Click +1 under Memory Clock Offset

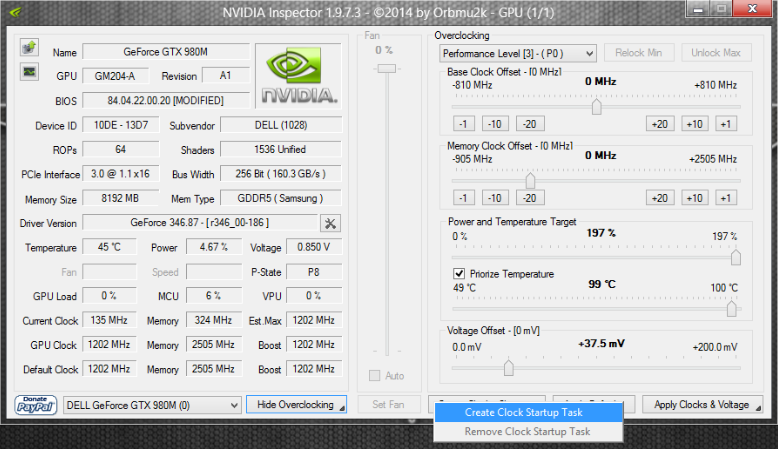(726, 198)
